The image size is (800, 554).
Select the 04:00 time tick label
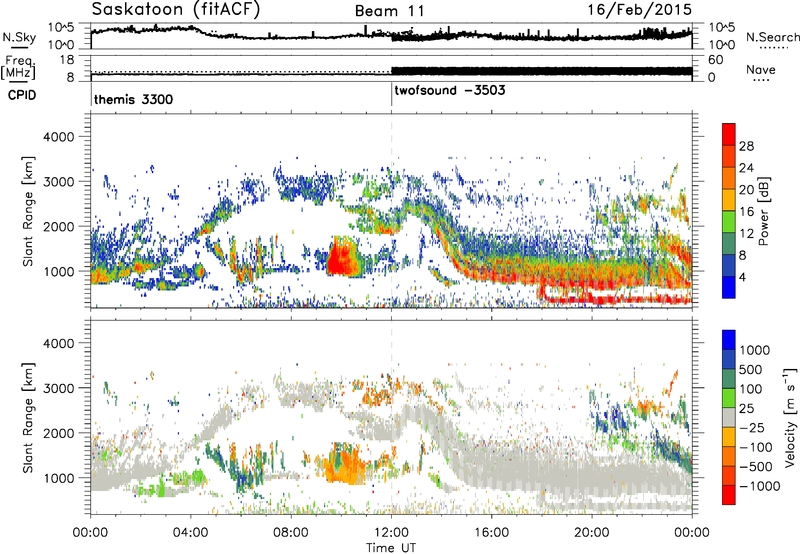tap(190, 533)
